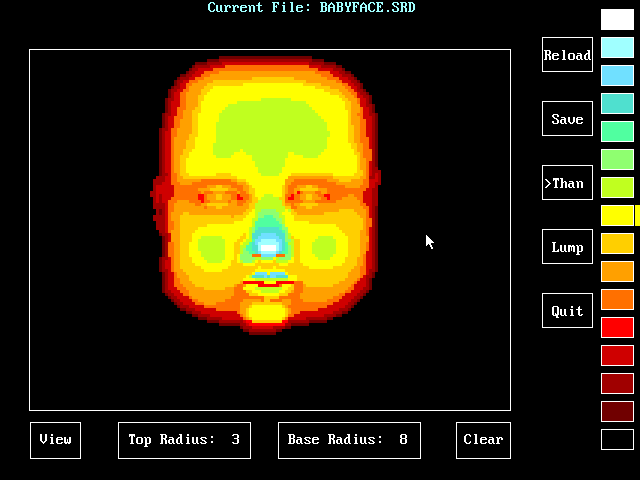Pick the dark red color swatch

coord(617,383)
